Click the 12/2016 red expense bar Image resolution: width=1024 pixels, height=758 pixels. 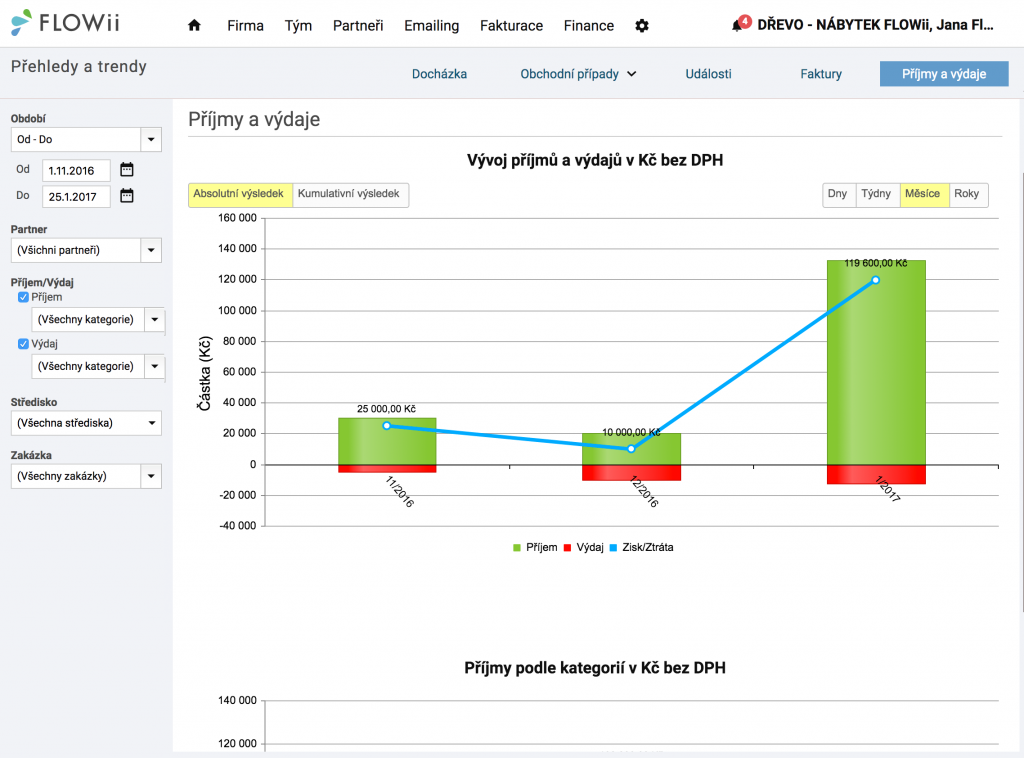[632, 473]
